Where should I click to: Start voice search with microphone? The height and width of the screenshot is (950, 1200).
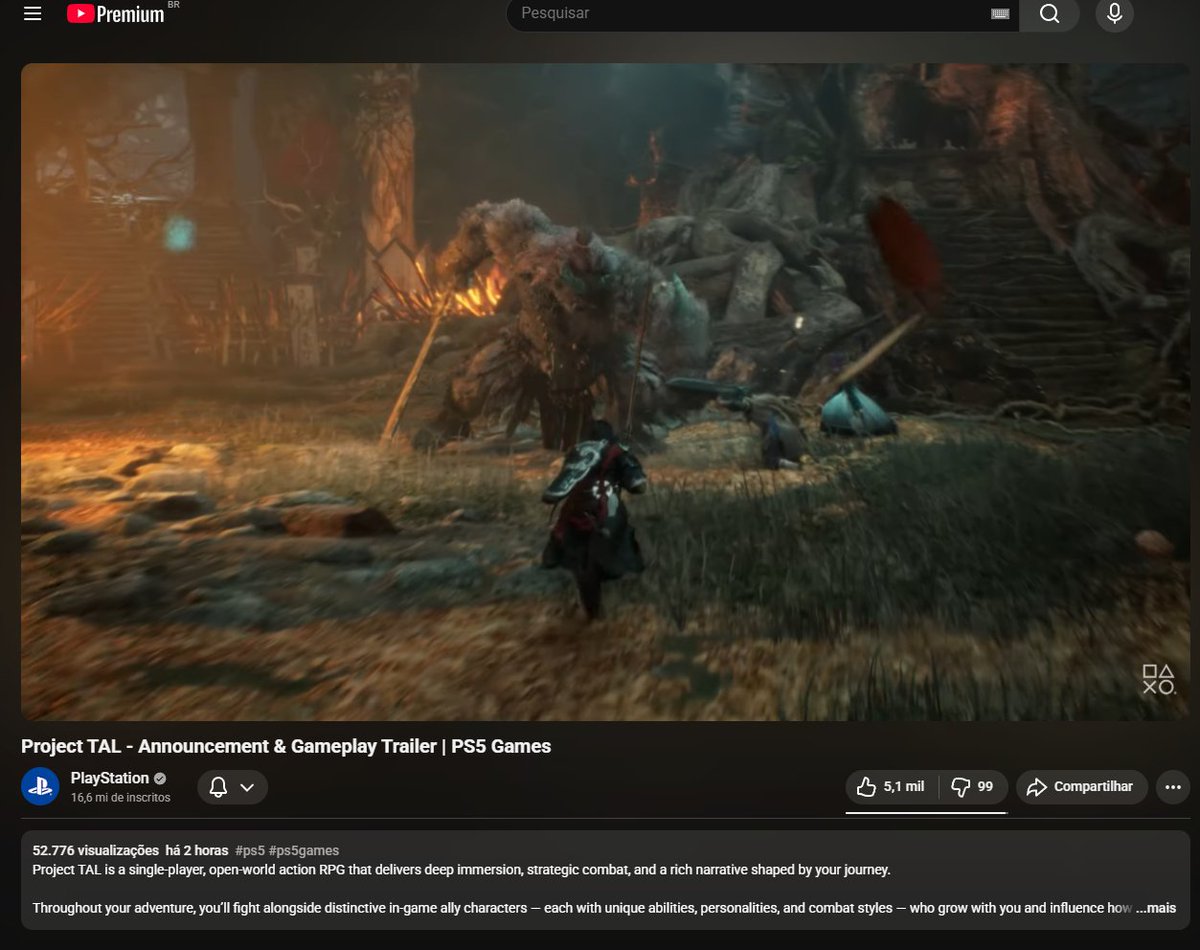(x=1114, y=14)
